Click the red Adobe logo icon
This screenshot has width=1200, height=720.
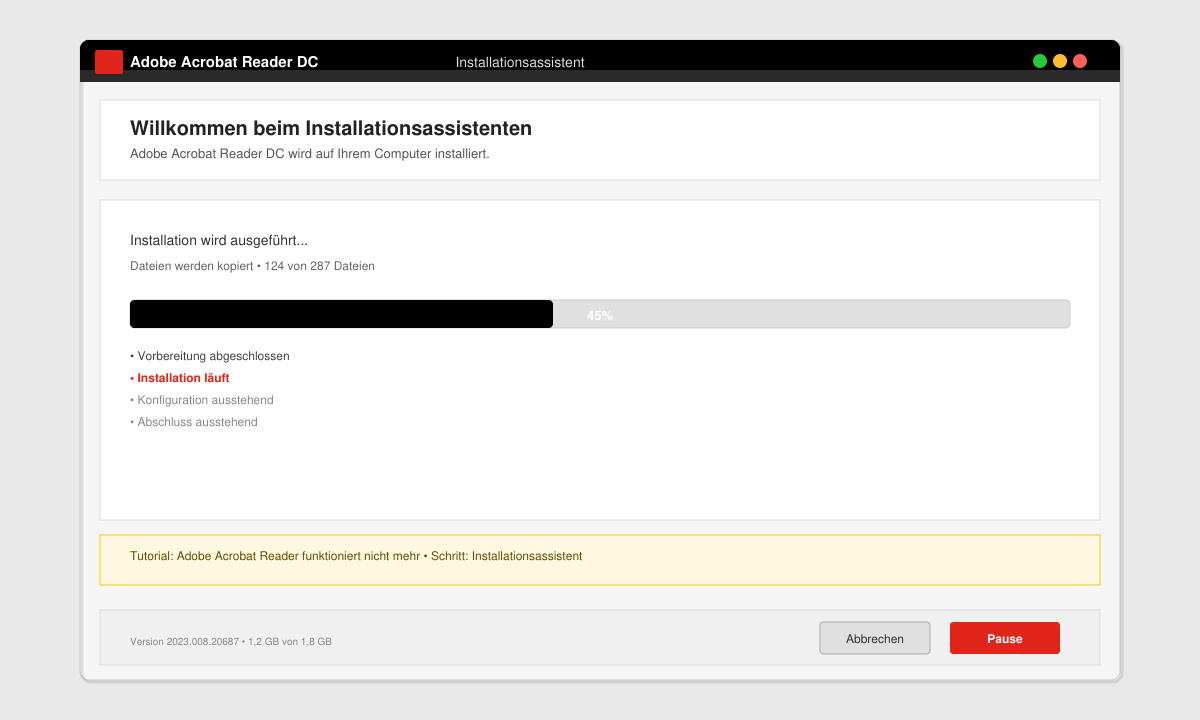point(109,62)
